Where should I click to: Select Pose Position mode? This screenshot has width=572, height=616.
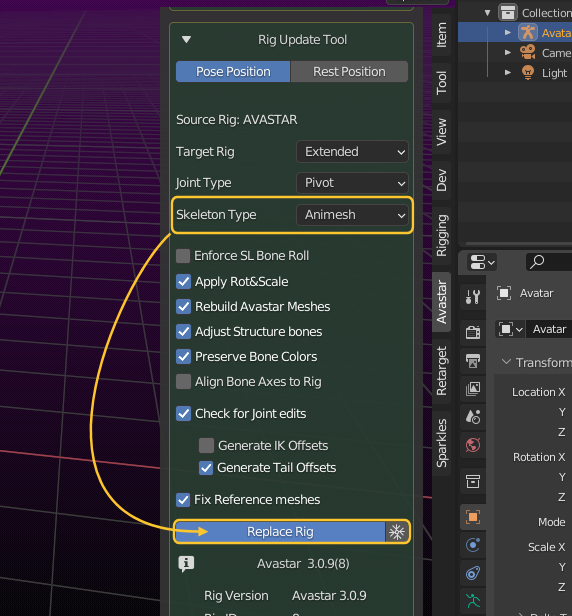pos(233,72)
